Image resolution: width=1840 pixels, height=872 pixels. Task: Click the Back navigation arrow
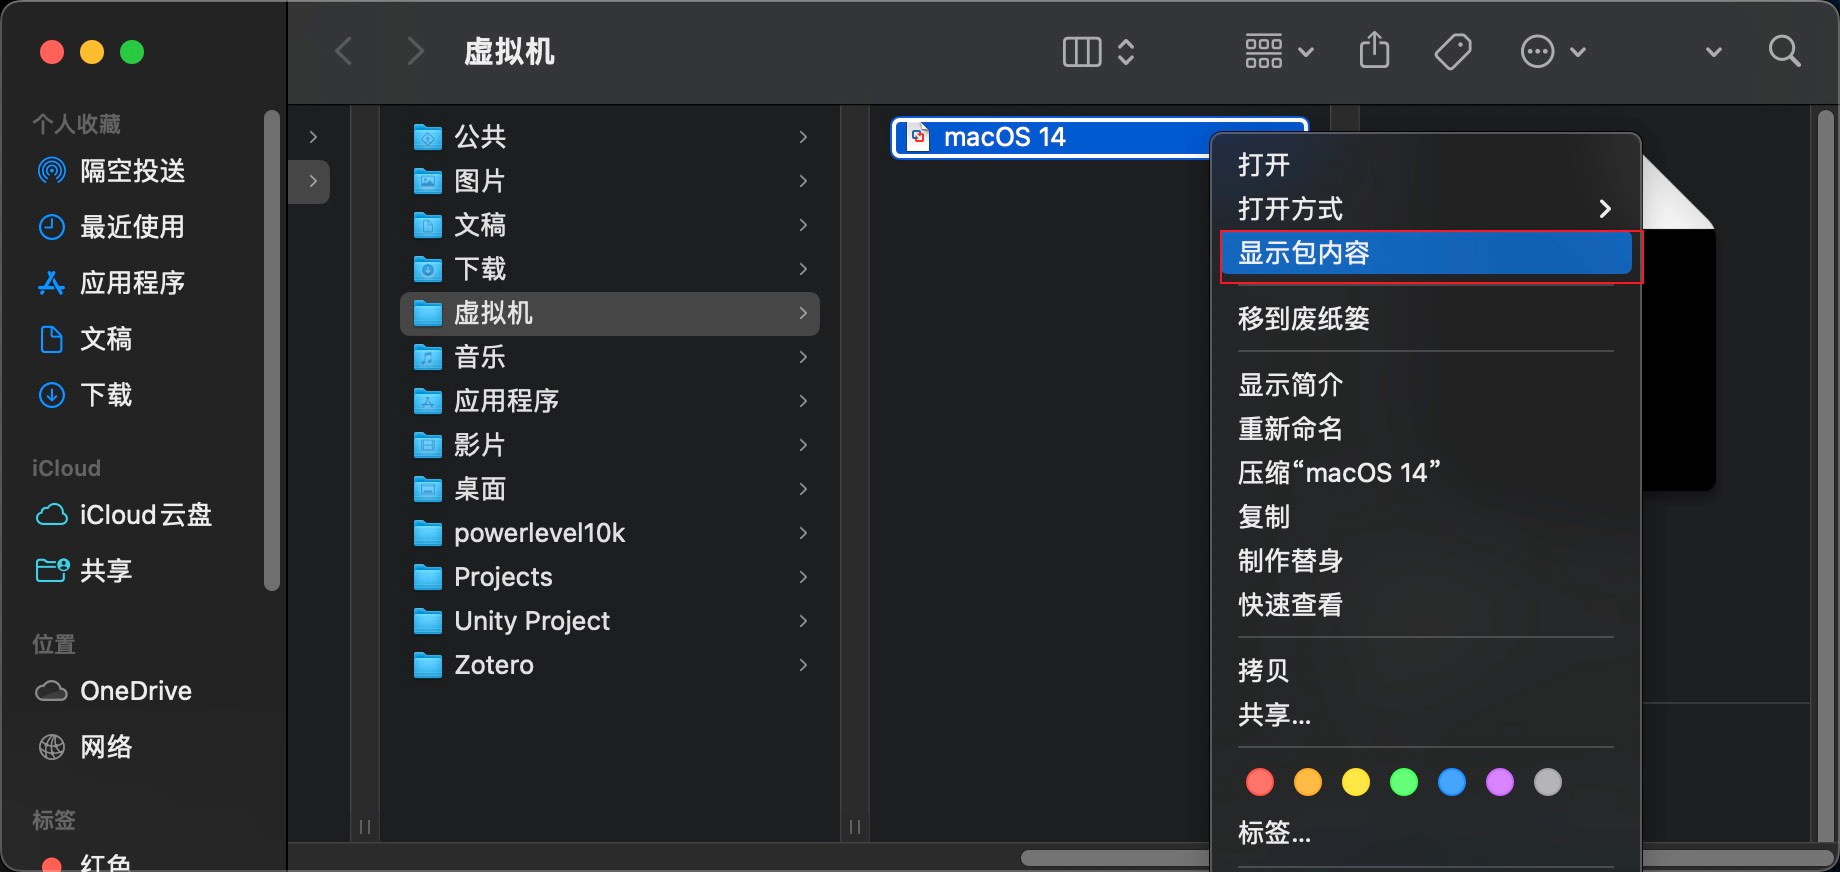point(344,50)
